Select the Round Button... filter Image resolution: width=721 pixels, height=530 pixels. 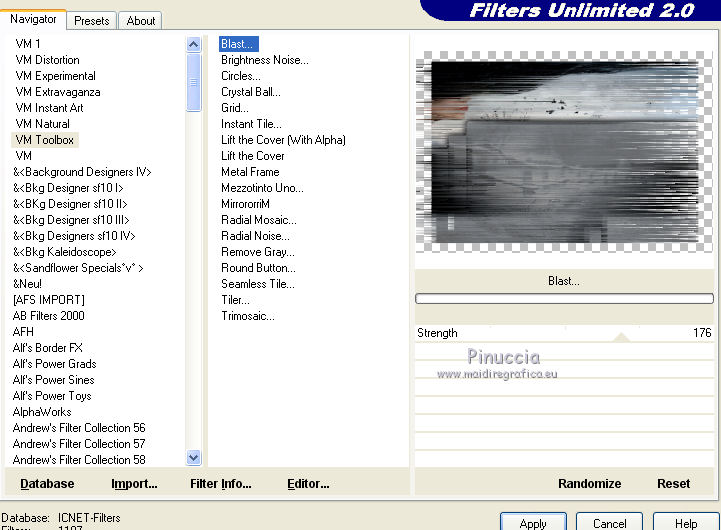258,268
